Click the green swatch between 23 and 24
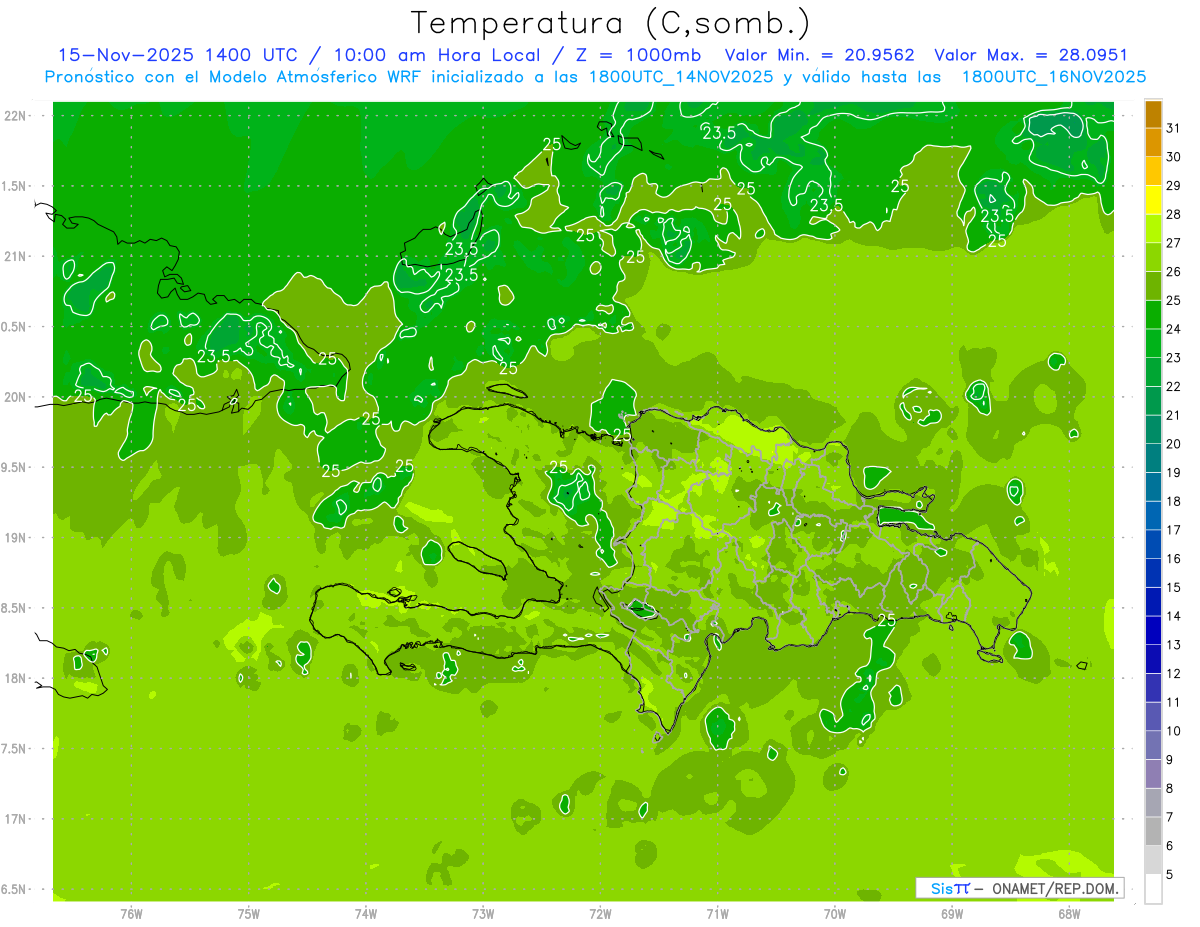Image resolution: width=1200 pixels, height=927 pixels. click(x=1153, y=344)
